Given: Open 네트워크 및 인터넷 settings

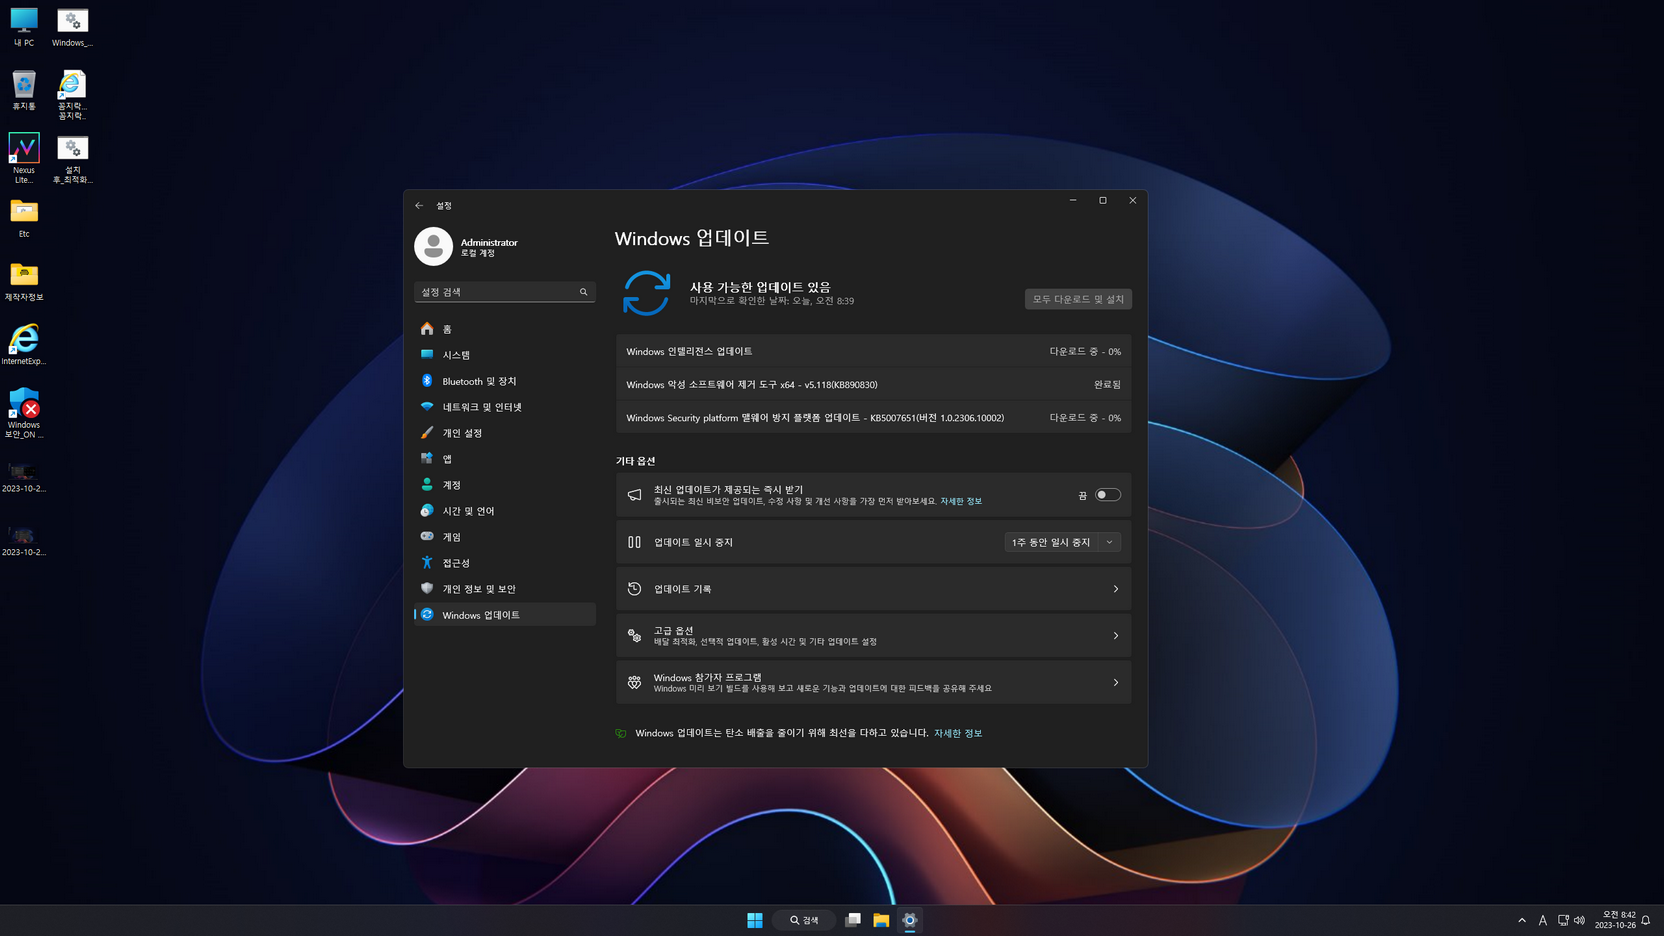Looking at the screenshot, I should [x=505, y=407].
